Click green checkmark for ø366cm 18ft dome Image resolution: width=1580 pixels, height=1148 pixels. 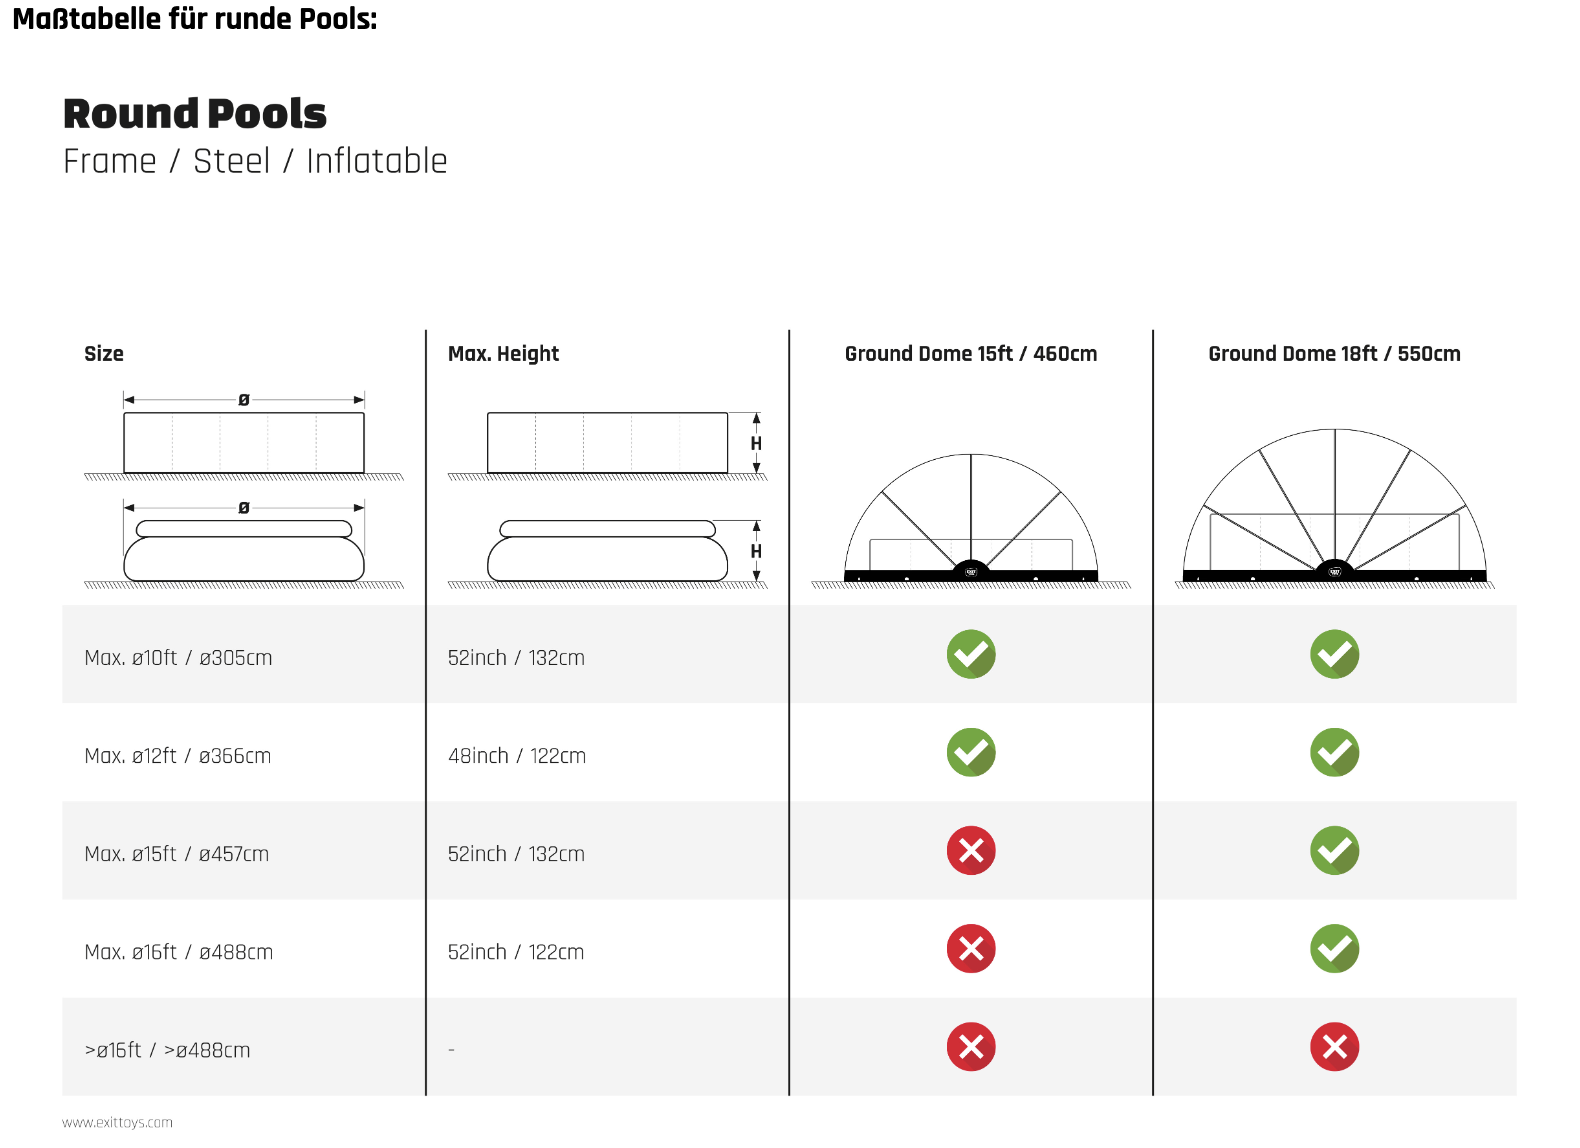[x=1334, y=753]
